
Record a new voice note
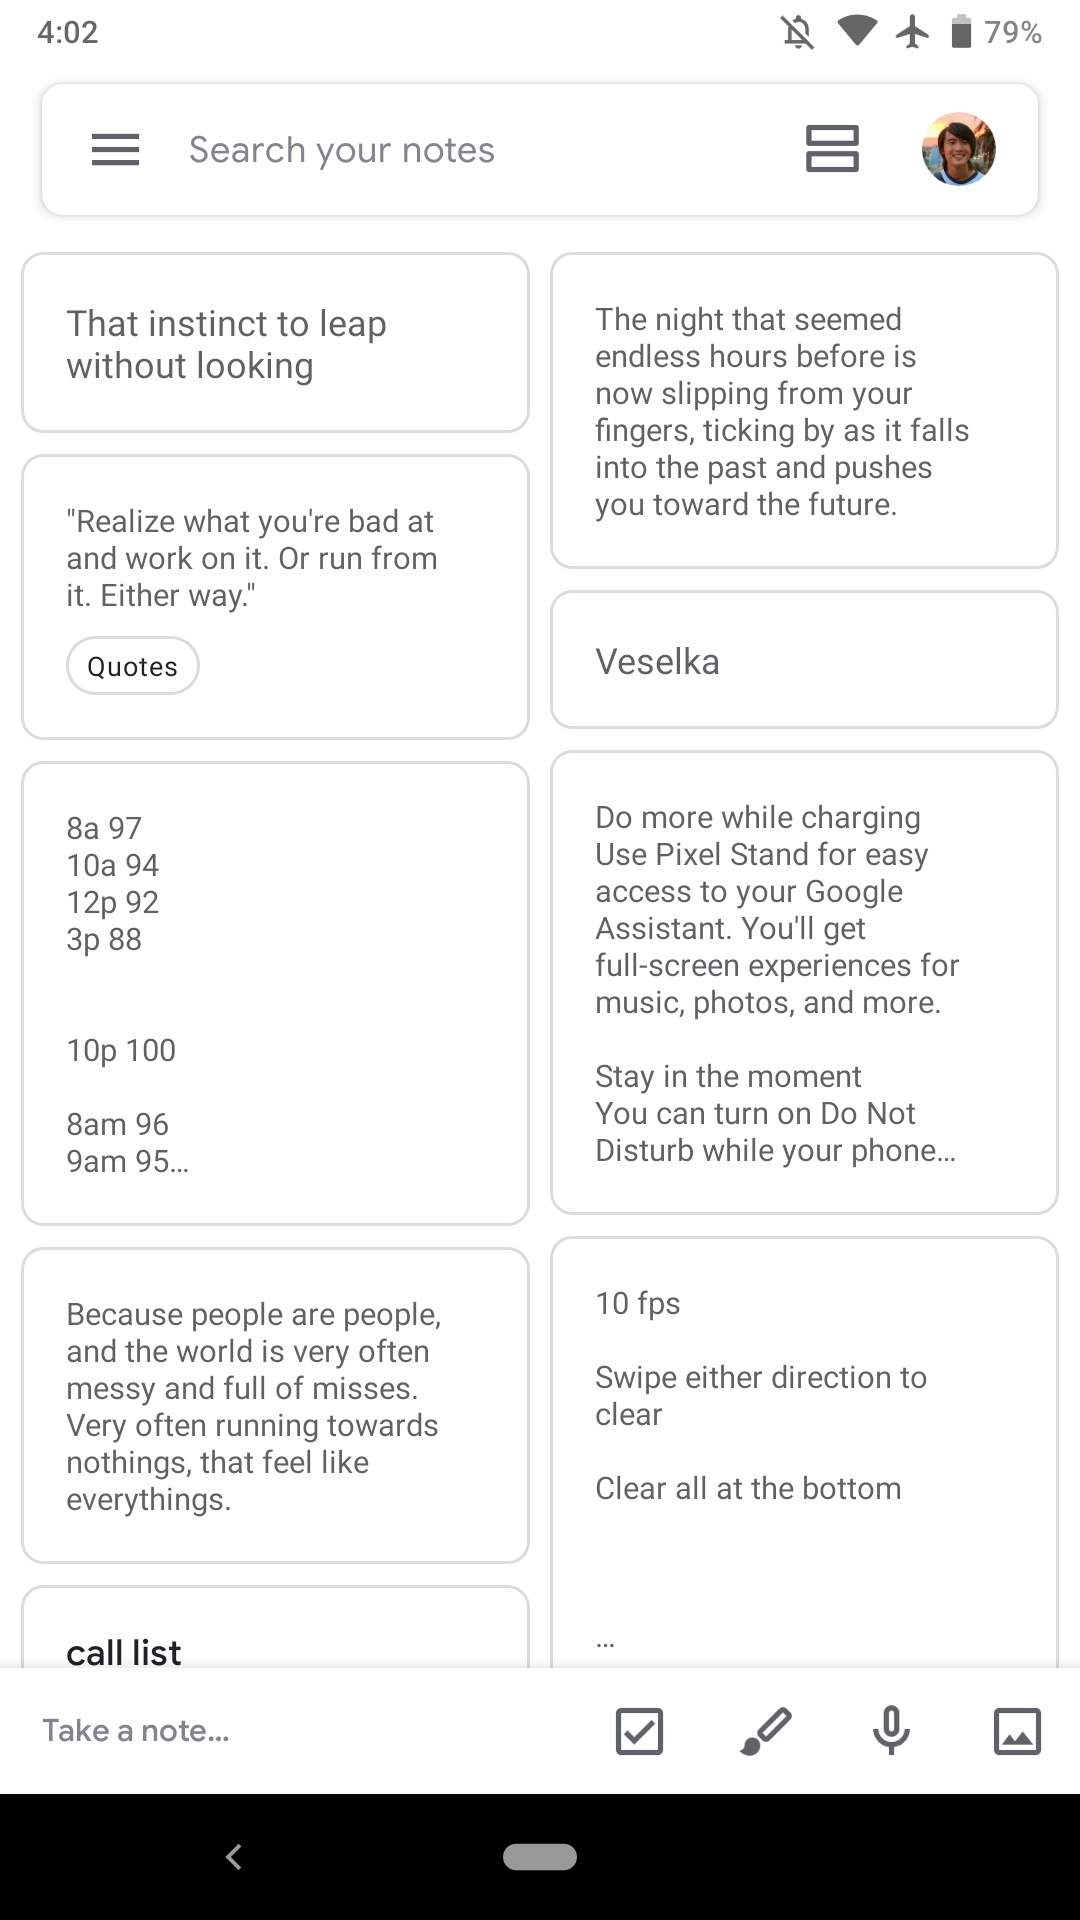click(x=890, y=1731)
